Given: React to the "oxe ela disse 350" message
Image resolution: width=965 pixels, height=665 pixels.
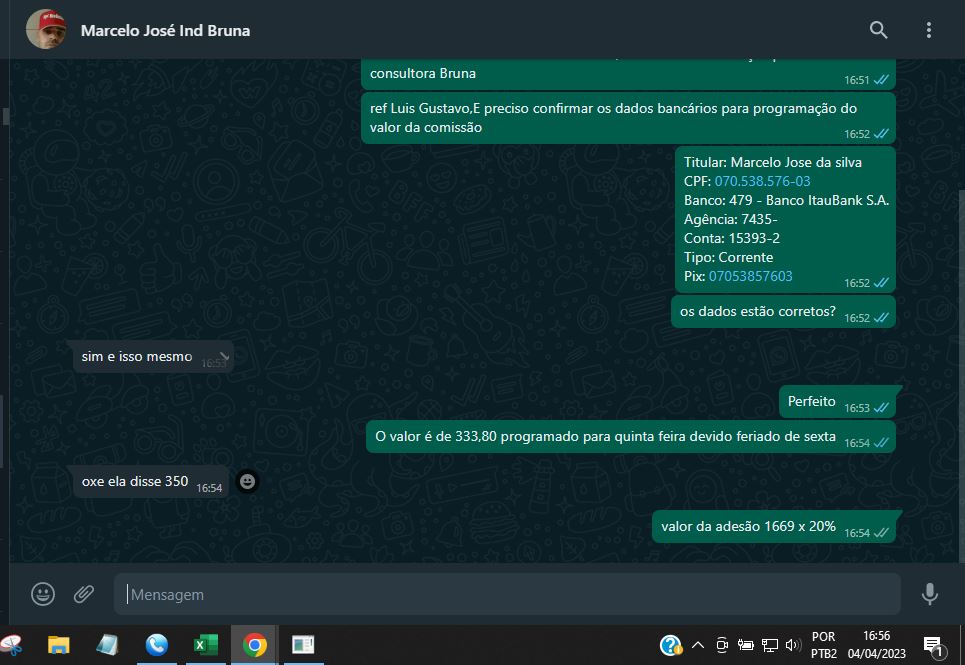Looking at the screenshot, I should tap(247, 482).
